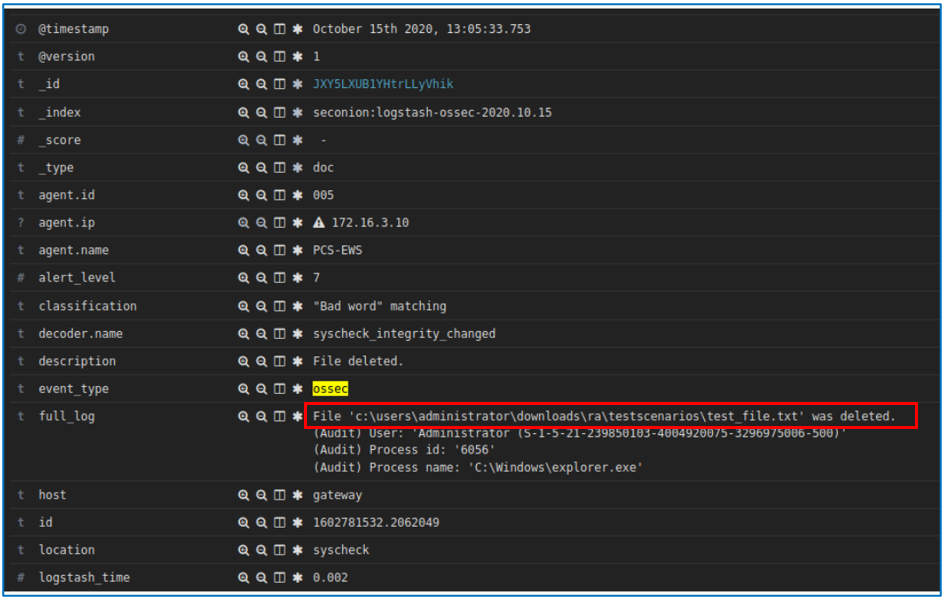Toggle column for agent.id field
The width and height of the screenshot is (946, 600).
click(x=279, y=195)
